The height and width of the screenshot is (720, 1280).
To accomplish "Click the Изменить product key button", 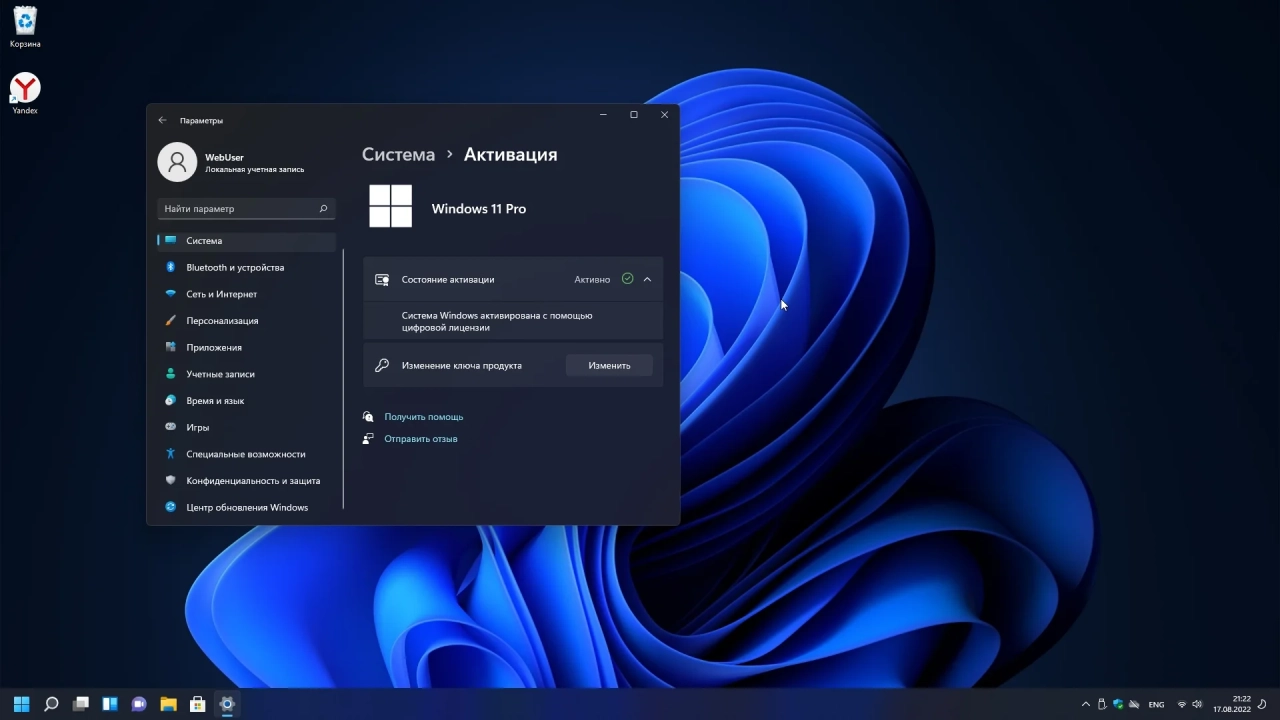I will [609, 366].
